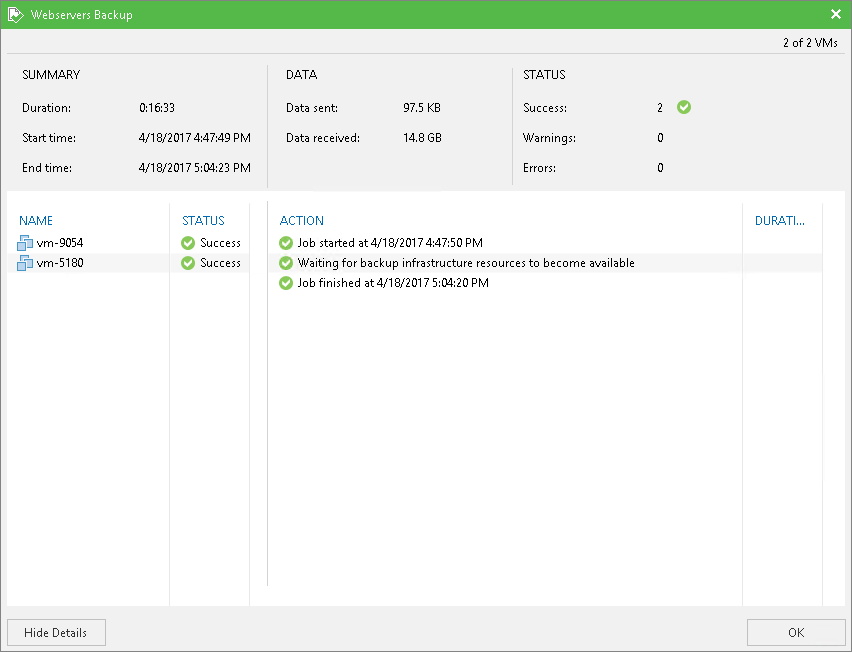Viewport: 852px width, 652px height.
Task: Click the Errors count value 0
Action: pos(660,168)
